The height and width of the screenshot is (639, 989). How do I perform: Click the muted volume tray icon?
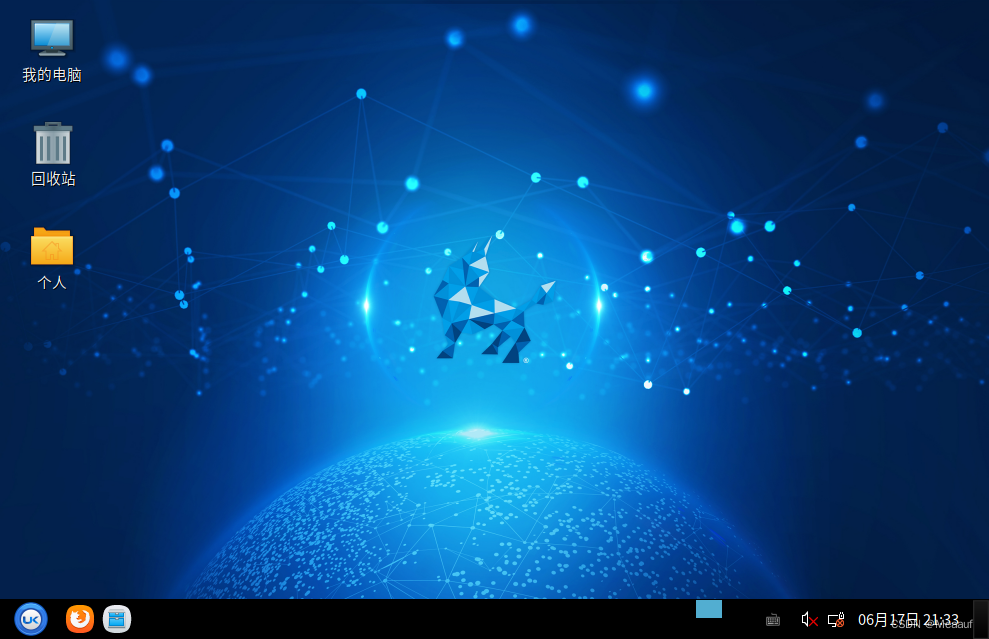tap(809, 620)
